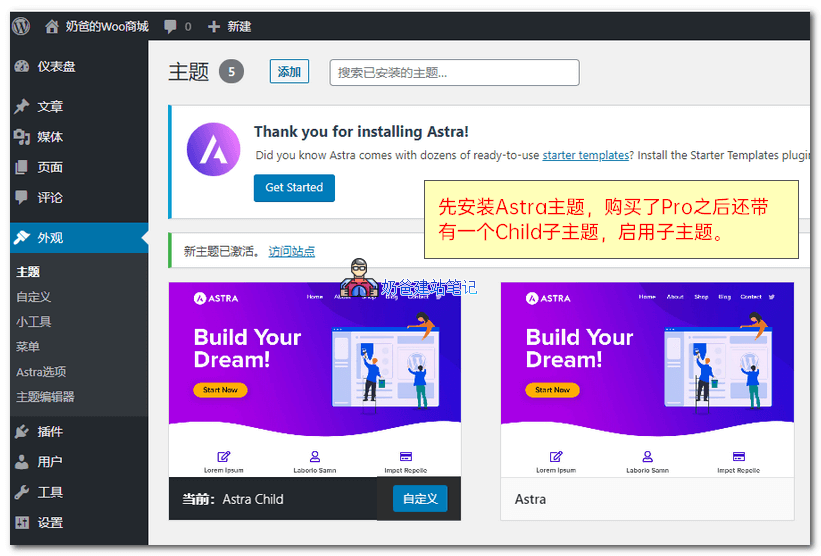Click the 自定义 button on Astra Child

click(420, 498)
